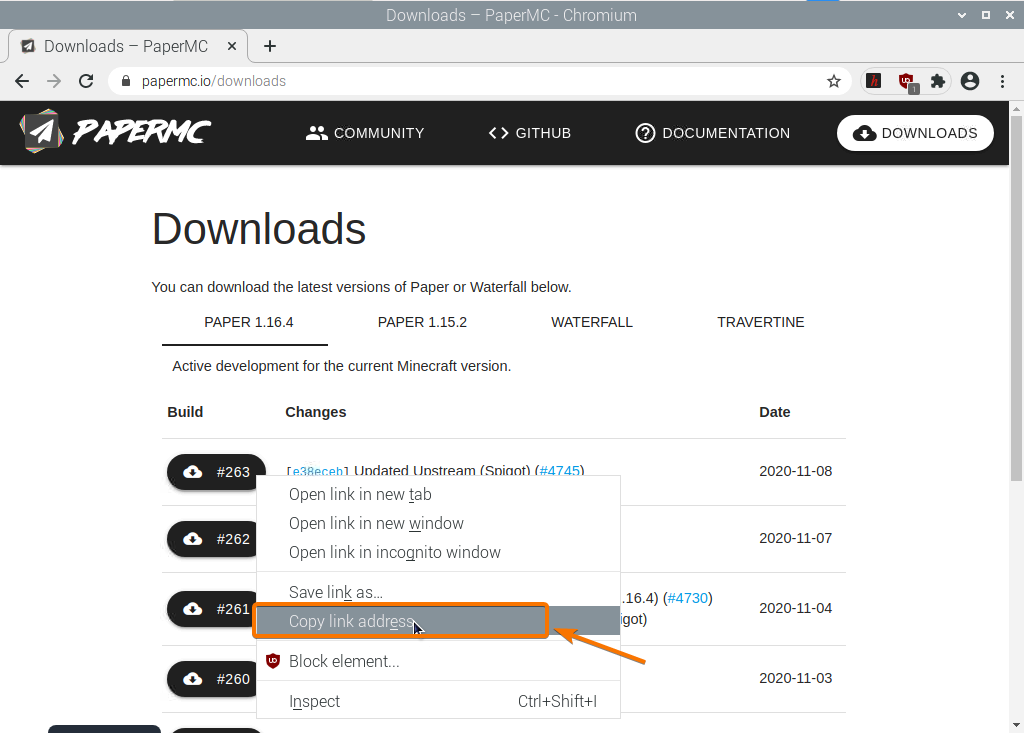Open the Documentation nav link

712,133
